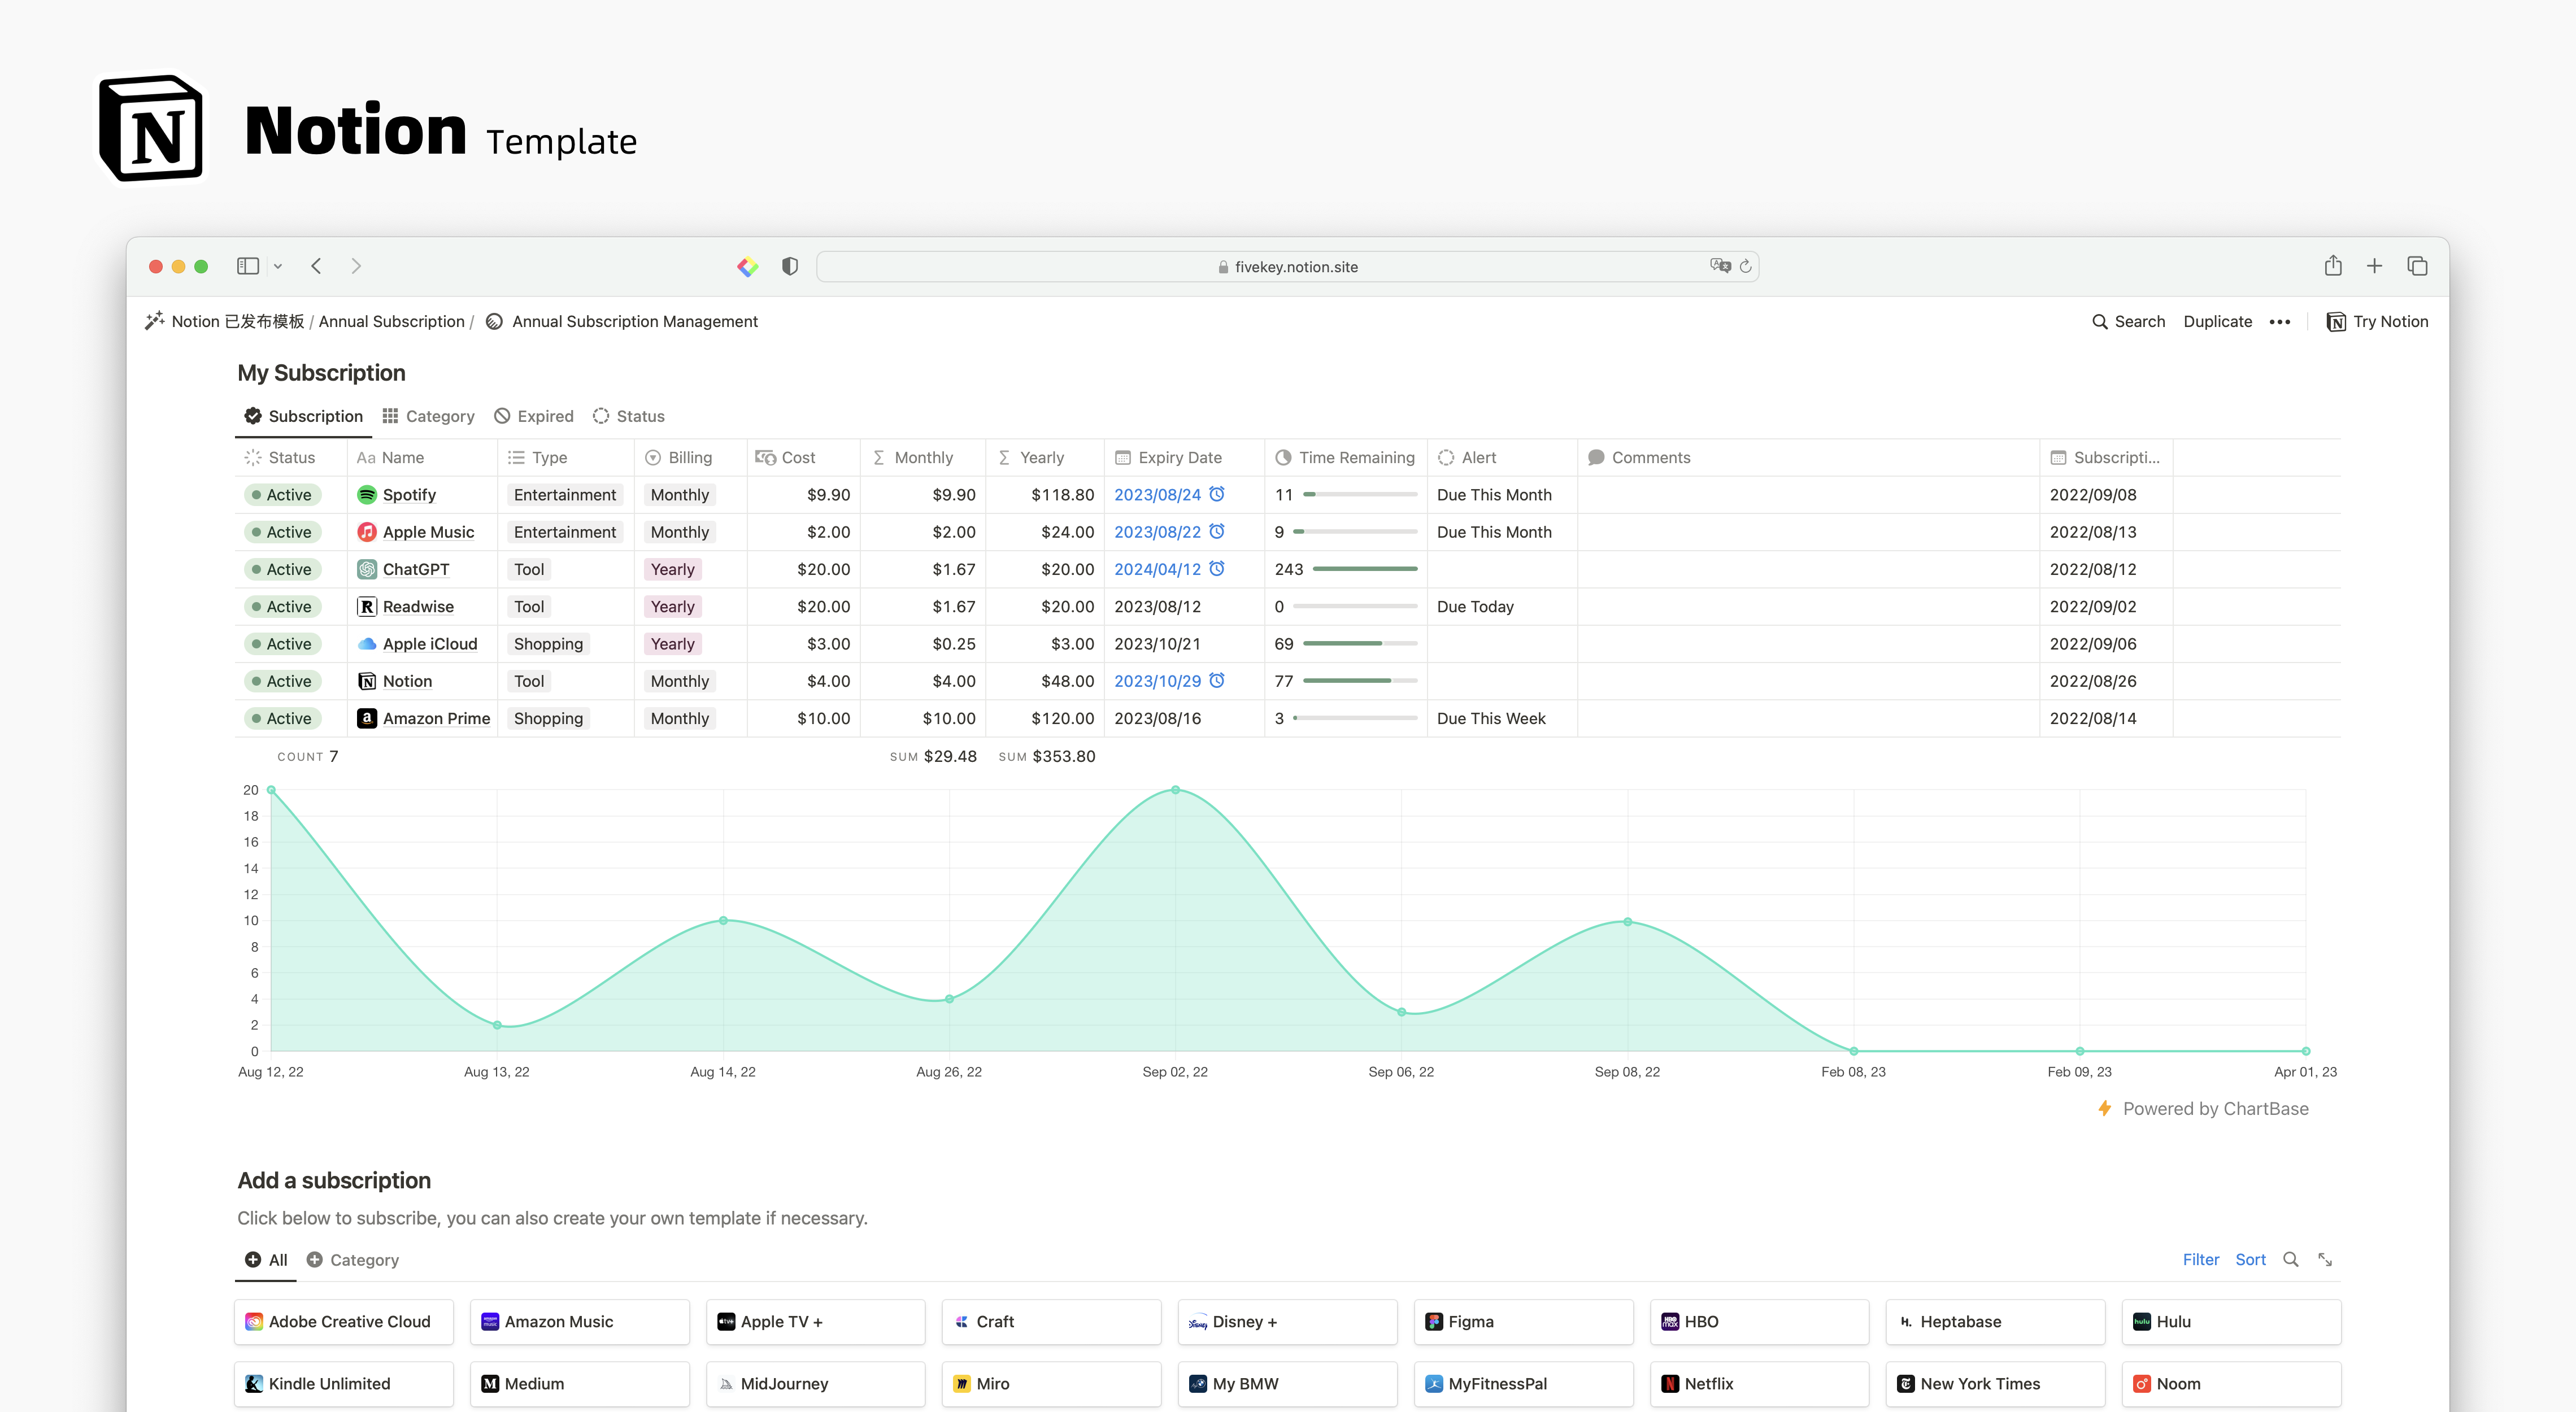Click reminder clock icon beside 2023/08/24

(x=1217, y=493)
